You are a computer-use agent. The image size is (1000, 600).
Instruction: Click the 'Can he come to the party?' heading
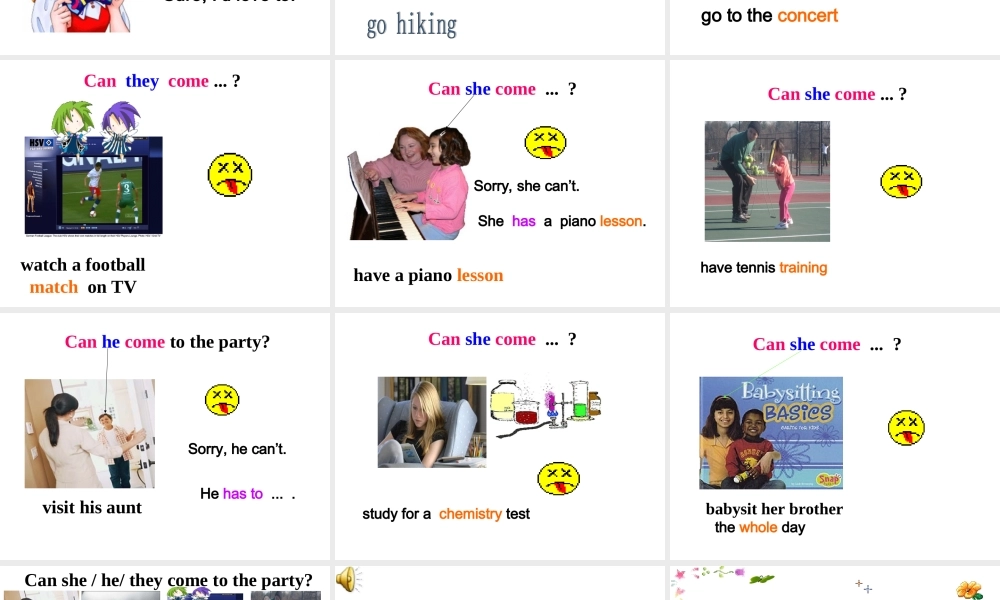click(167, 342)
